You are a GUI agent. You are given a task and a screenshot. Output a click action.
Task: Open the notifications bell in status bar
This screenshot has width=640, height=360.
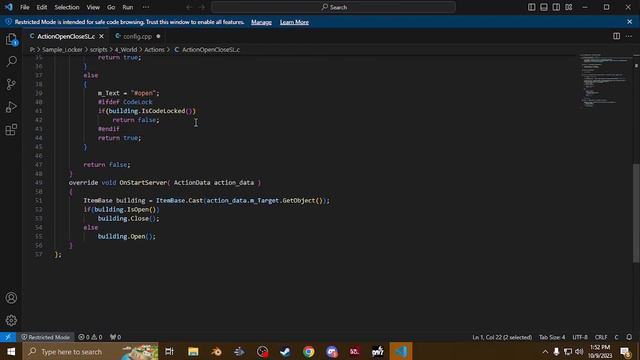629,337
